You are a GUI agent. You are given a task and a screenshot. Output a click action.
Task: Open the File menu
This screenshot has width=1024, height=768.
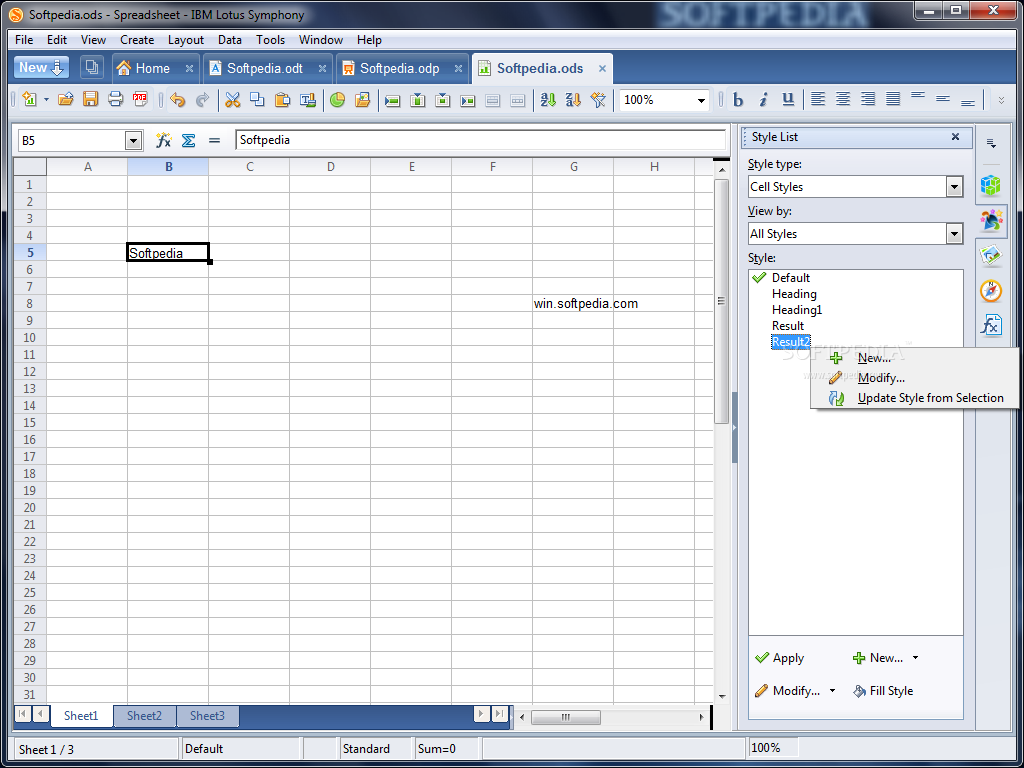point(24,40)
